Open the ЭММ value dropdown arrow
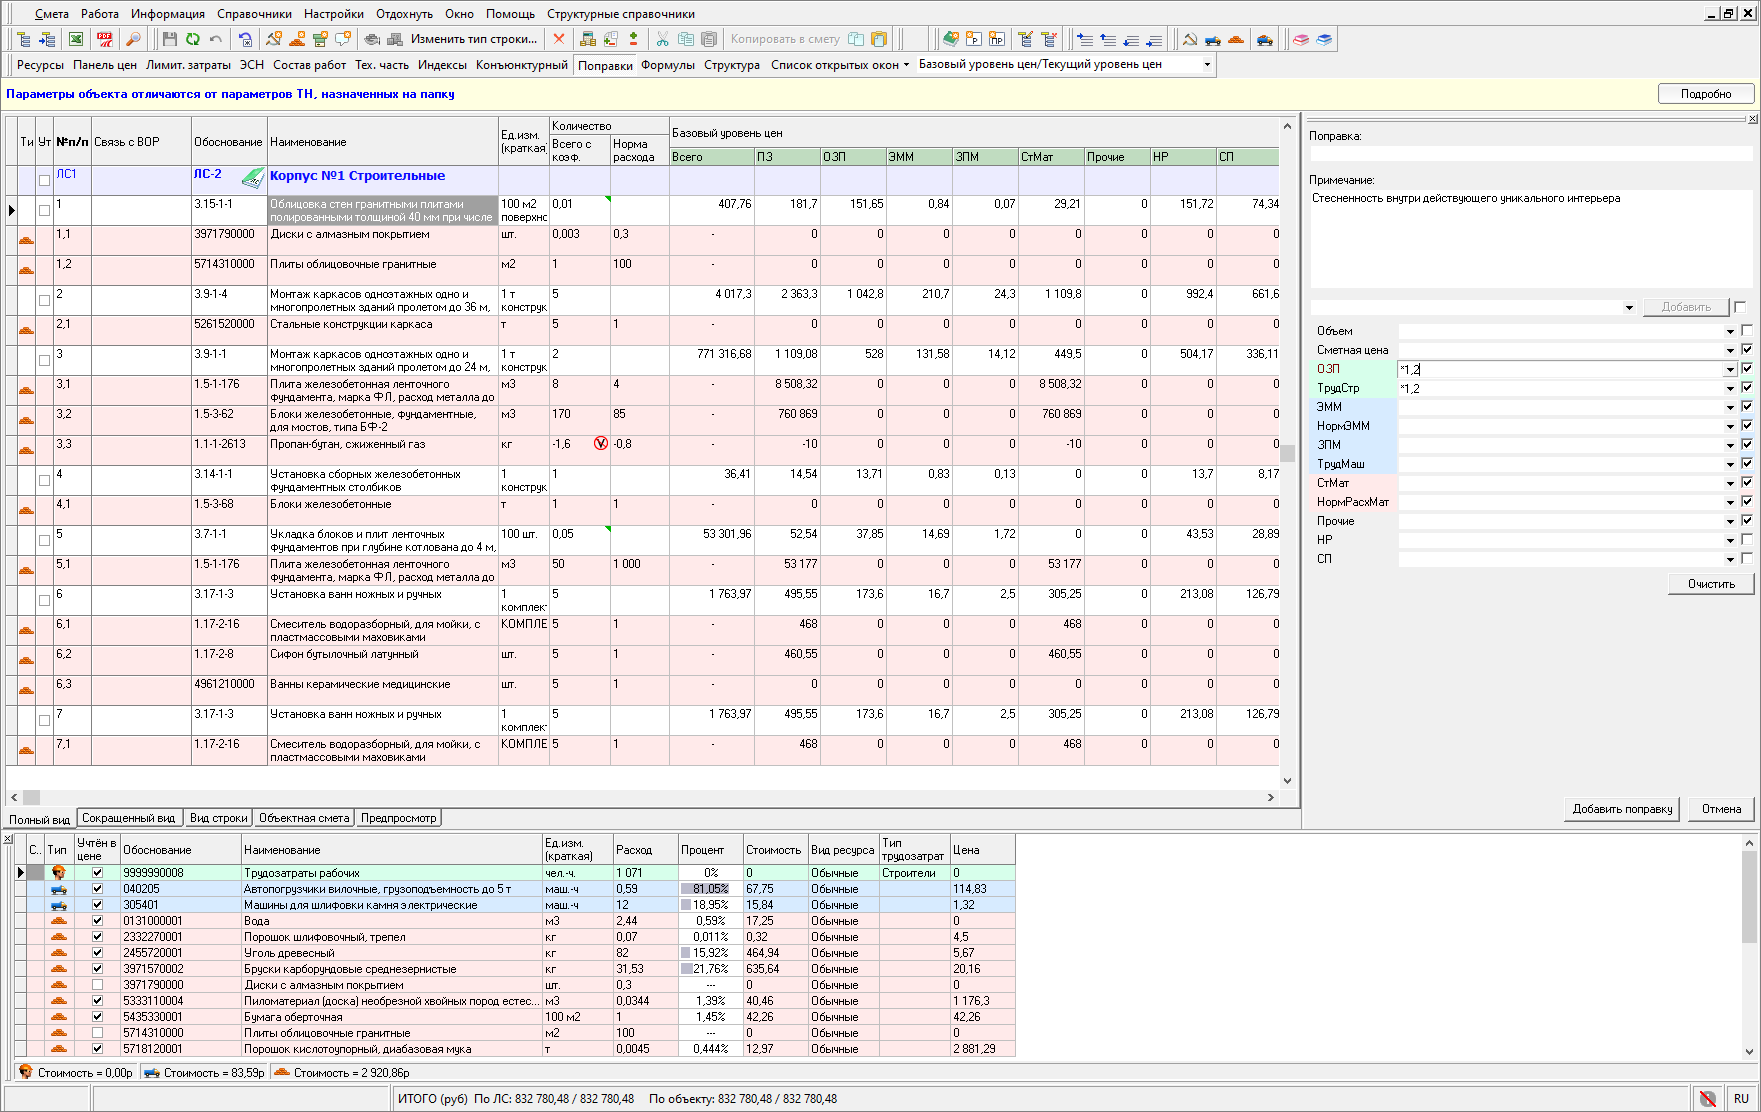Screen dimensions: 1761x1112 tap(1730, 407)
